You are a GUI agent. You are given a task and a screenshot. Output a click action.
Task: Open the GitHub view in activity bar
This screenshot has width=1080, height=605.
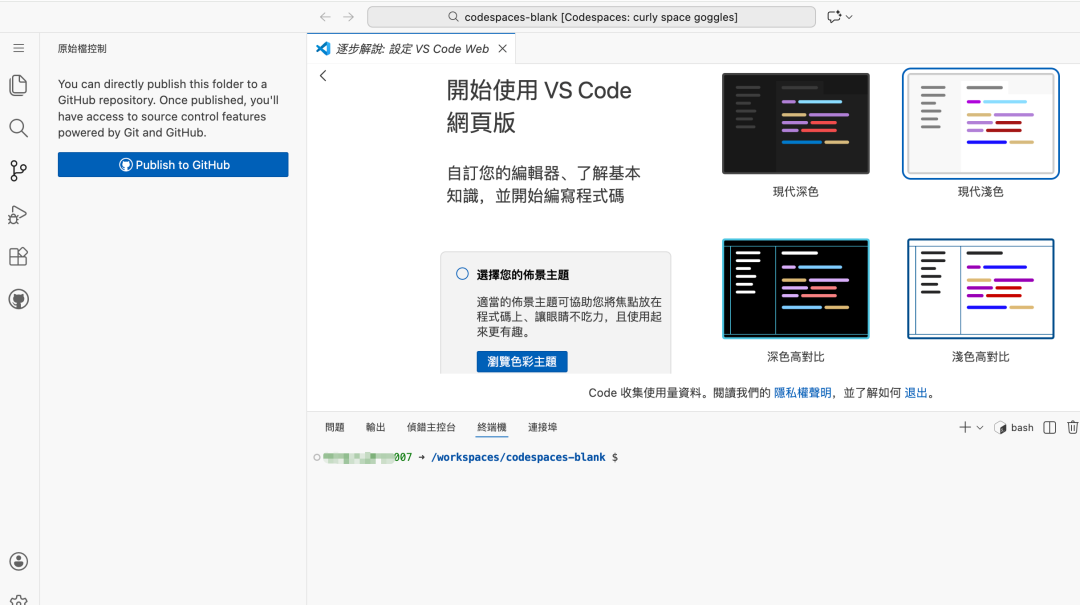click(x=19, y=300)
